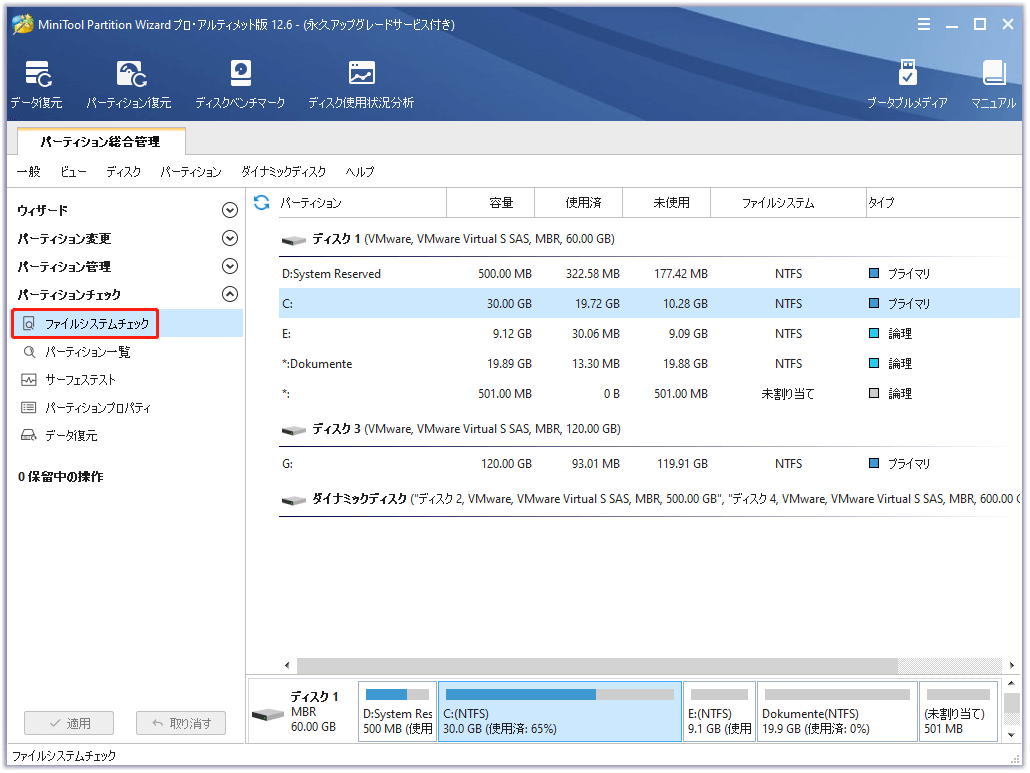Sort by the 使用済 column header
The width and height of the screenshot is (1030, 773).
coord(579,202)
